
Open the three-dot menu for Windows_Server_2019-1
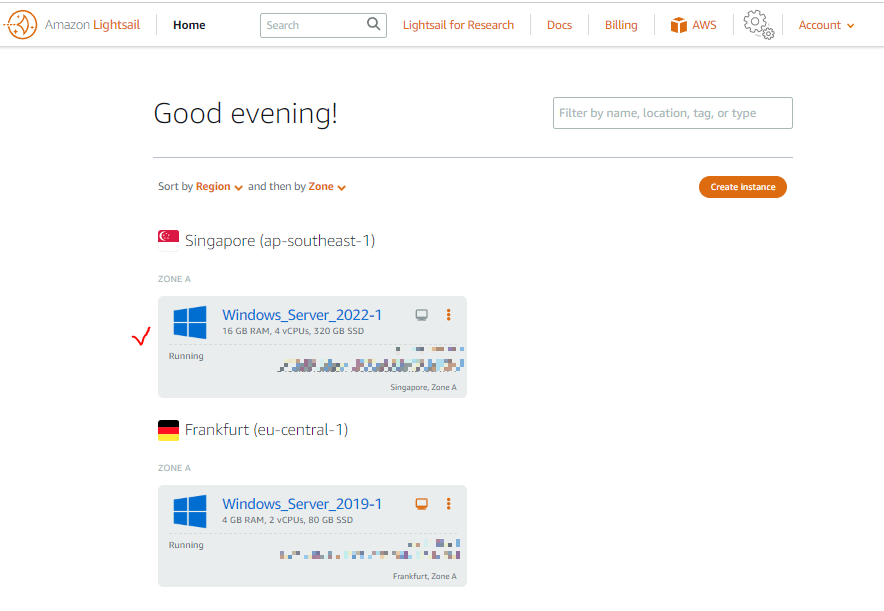click(449, 503)
